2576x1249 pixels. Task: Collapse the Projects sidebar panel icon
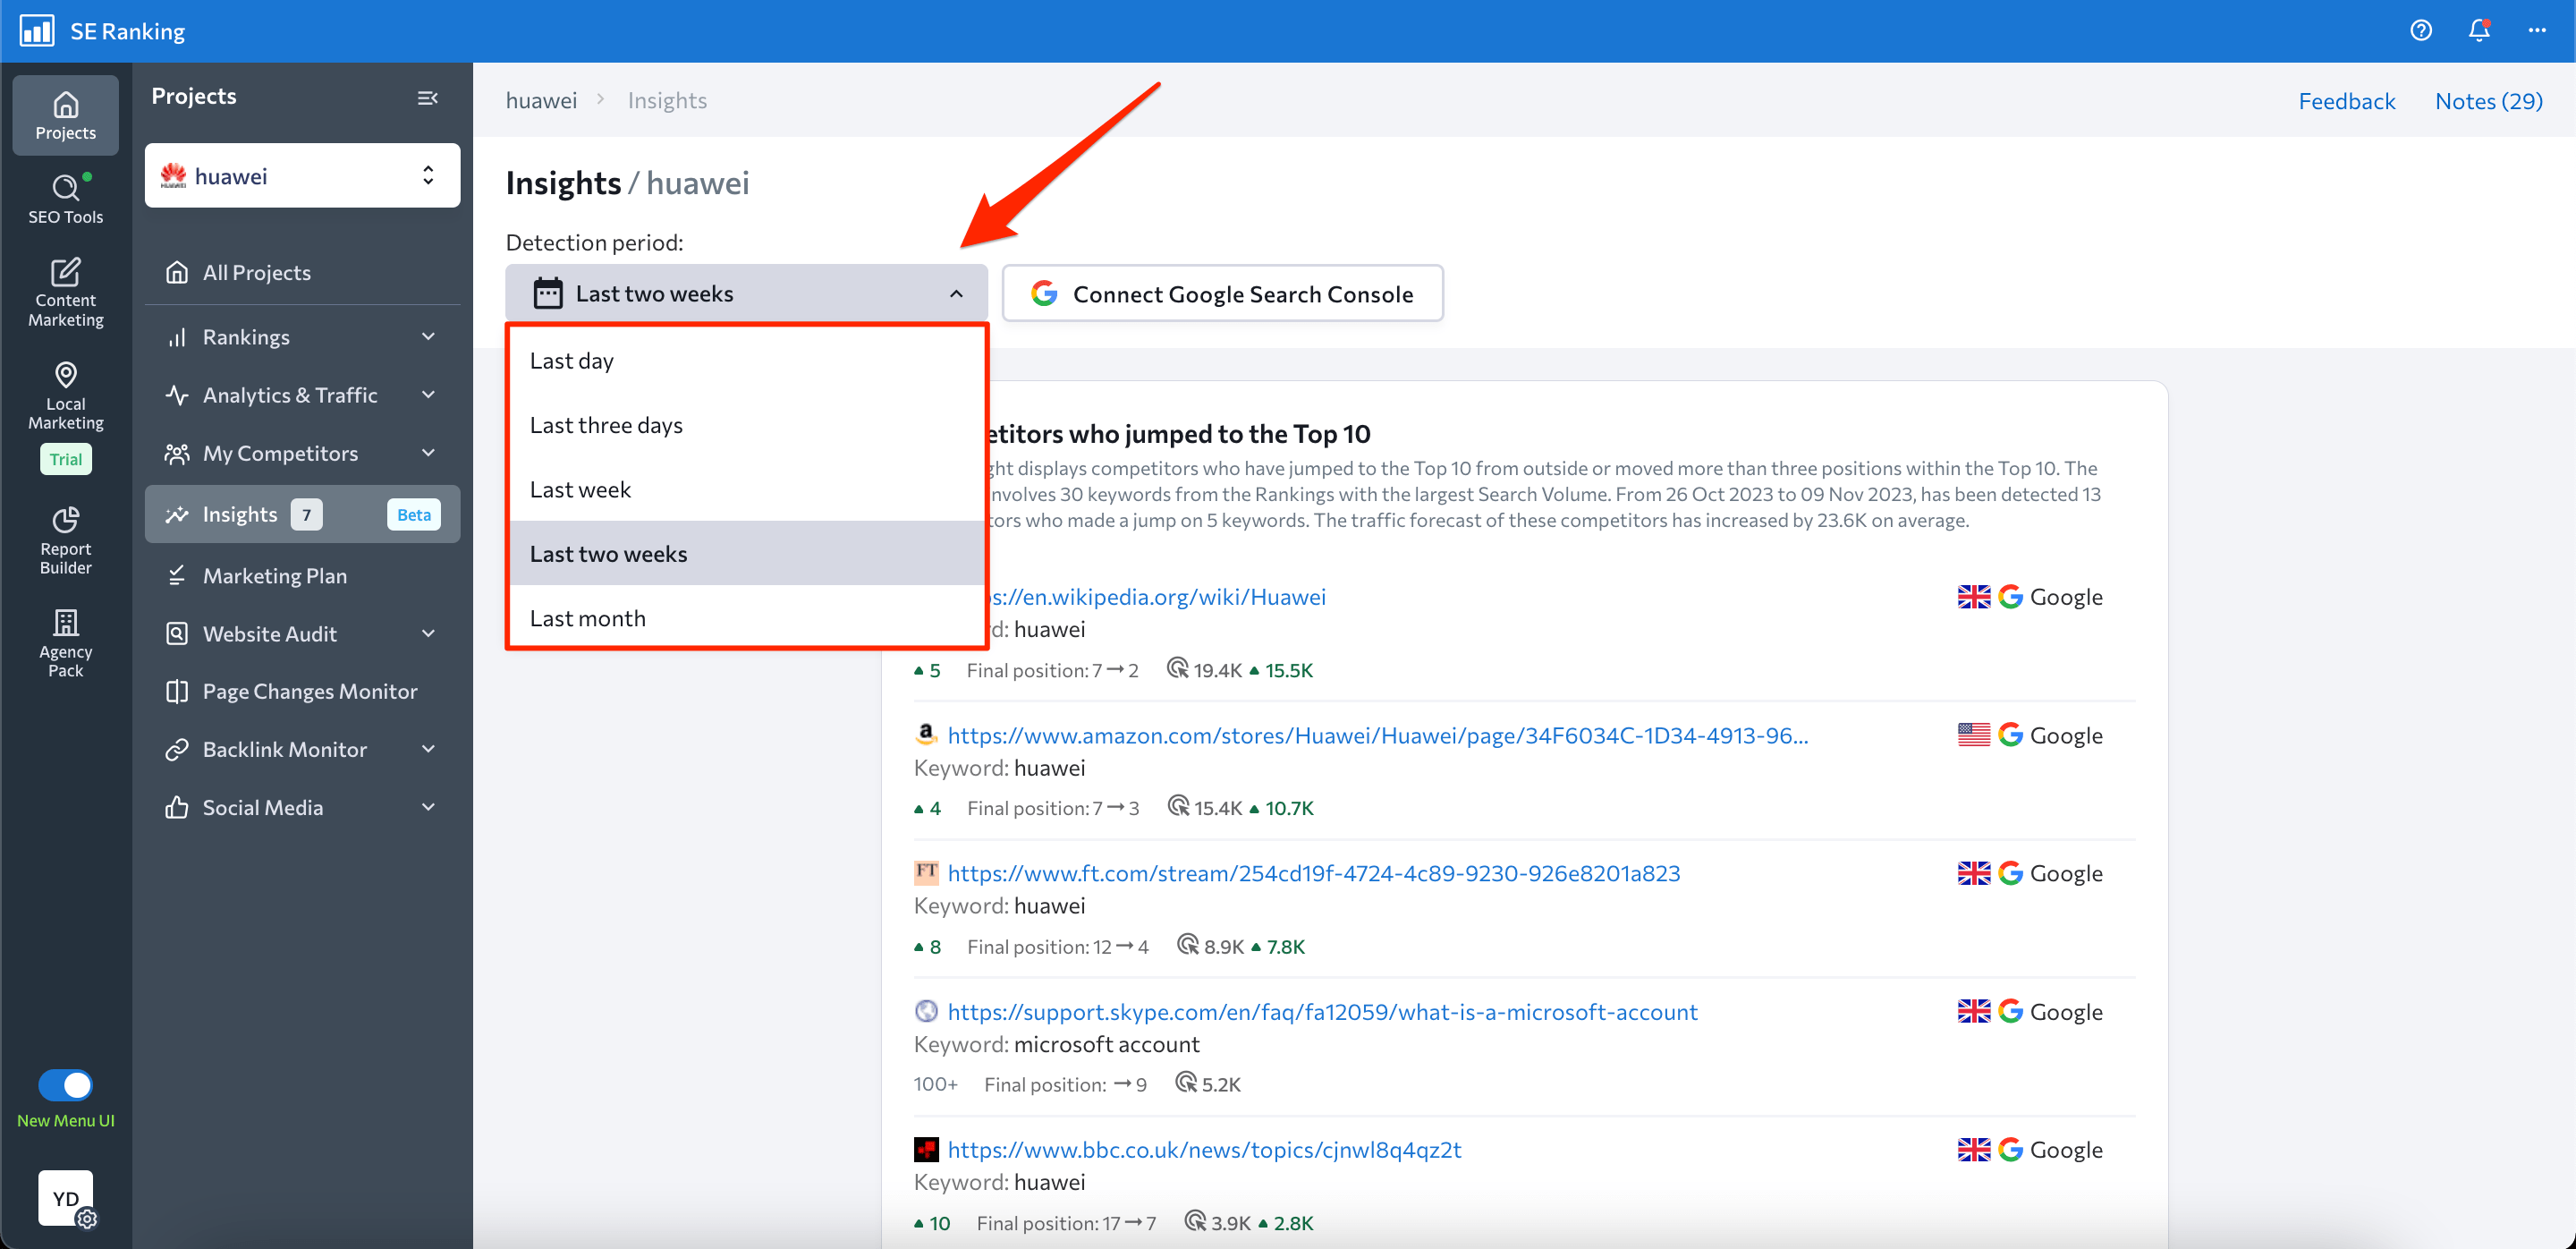(427, 97)
